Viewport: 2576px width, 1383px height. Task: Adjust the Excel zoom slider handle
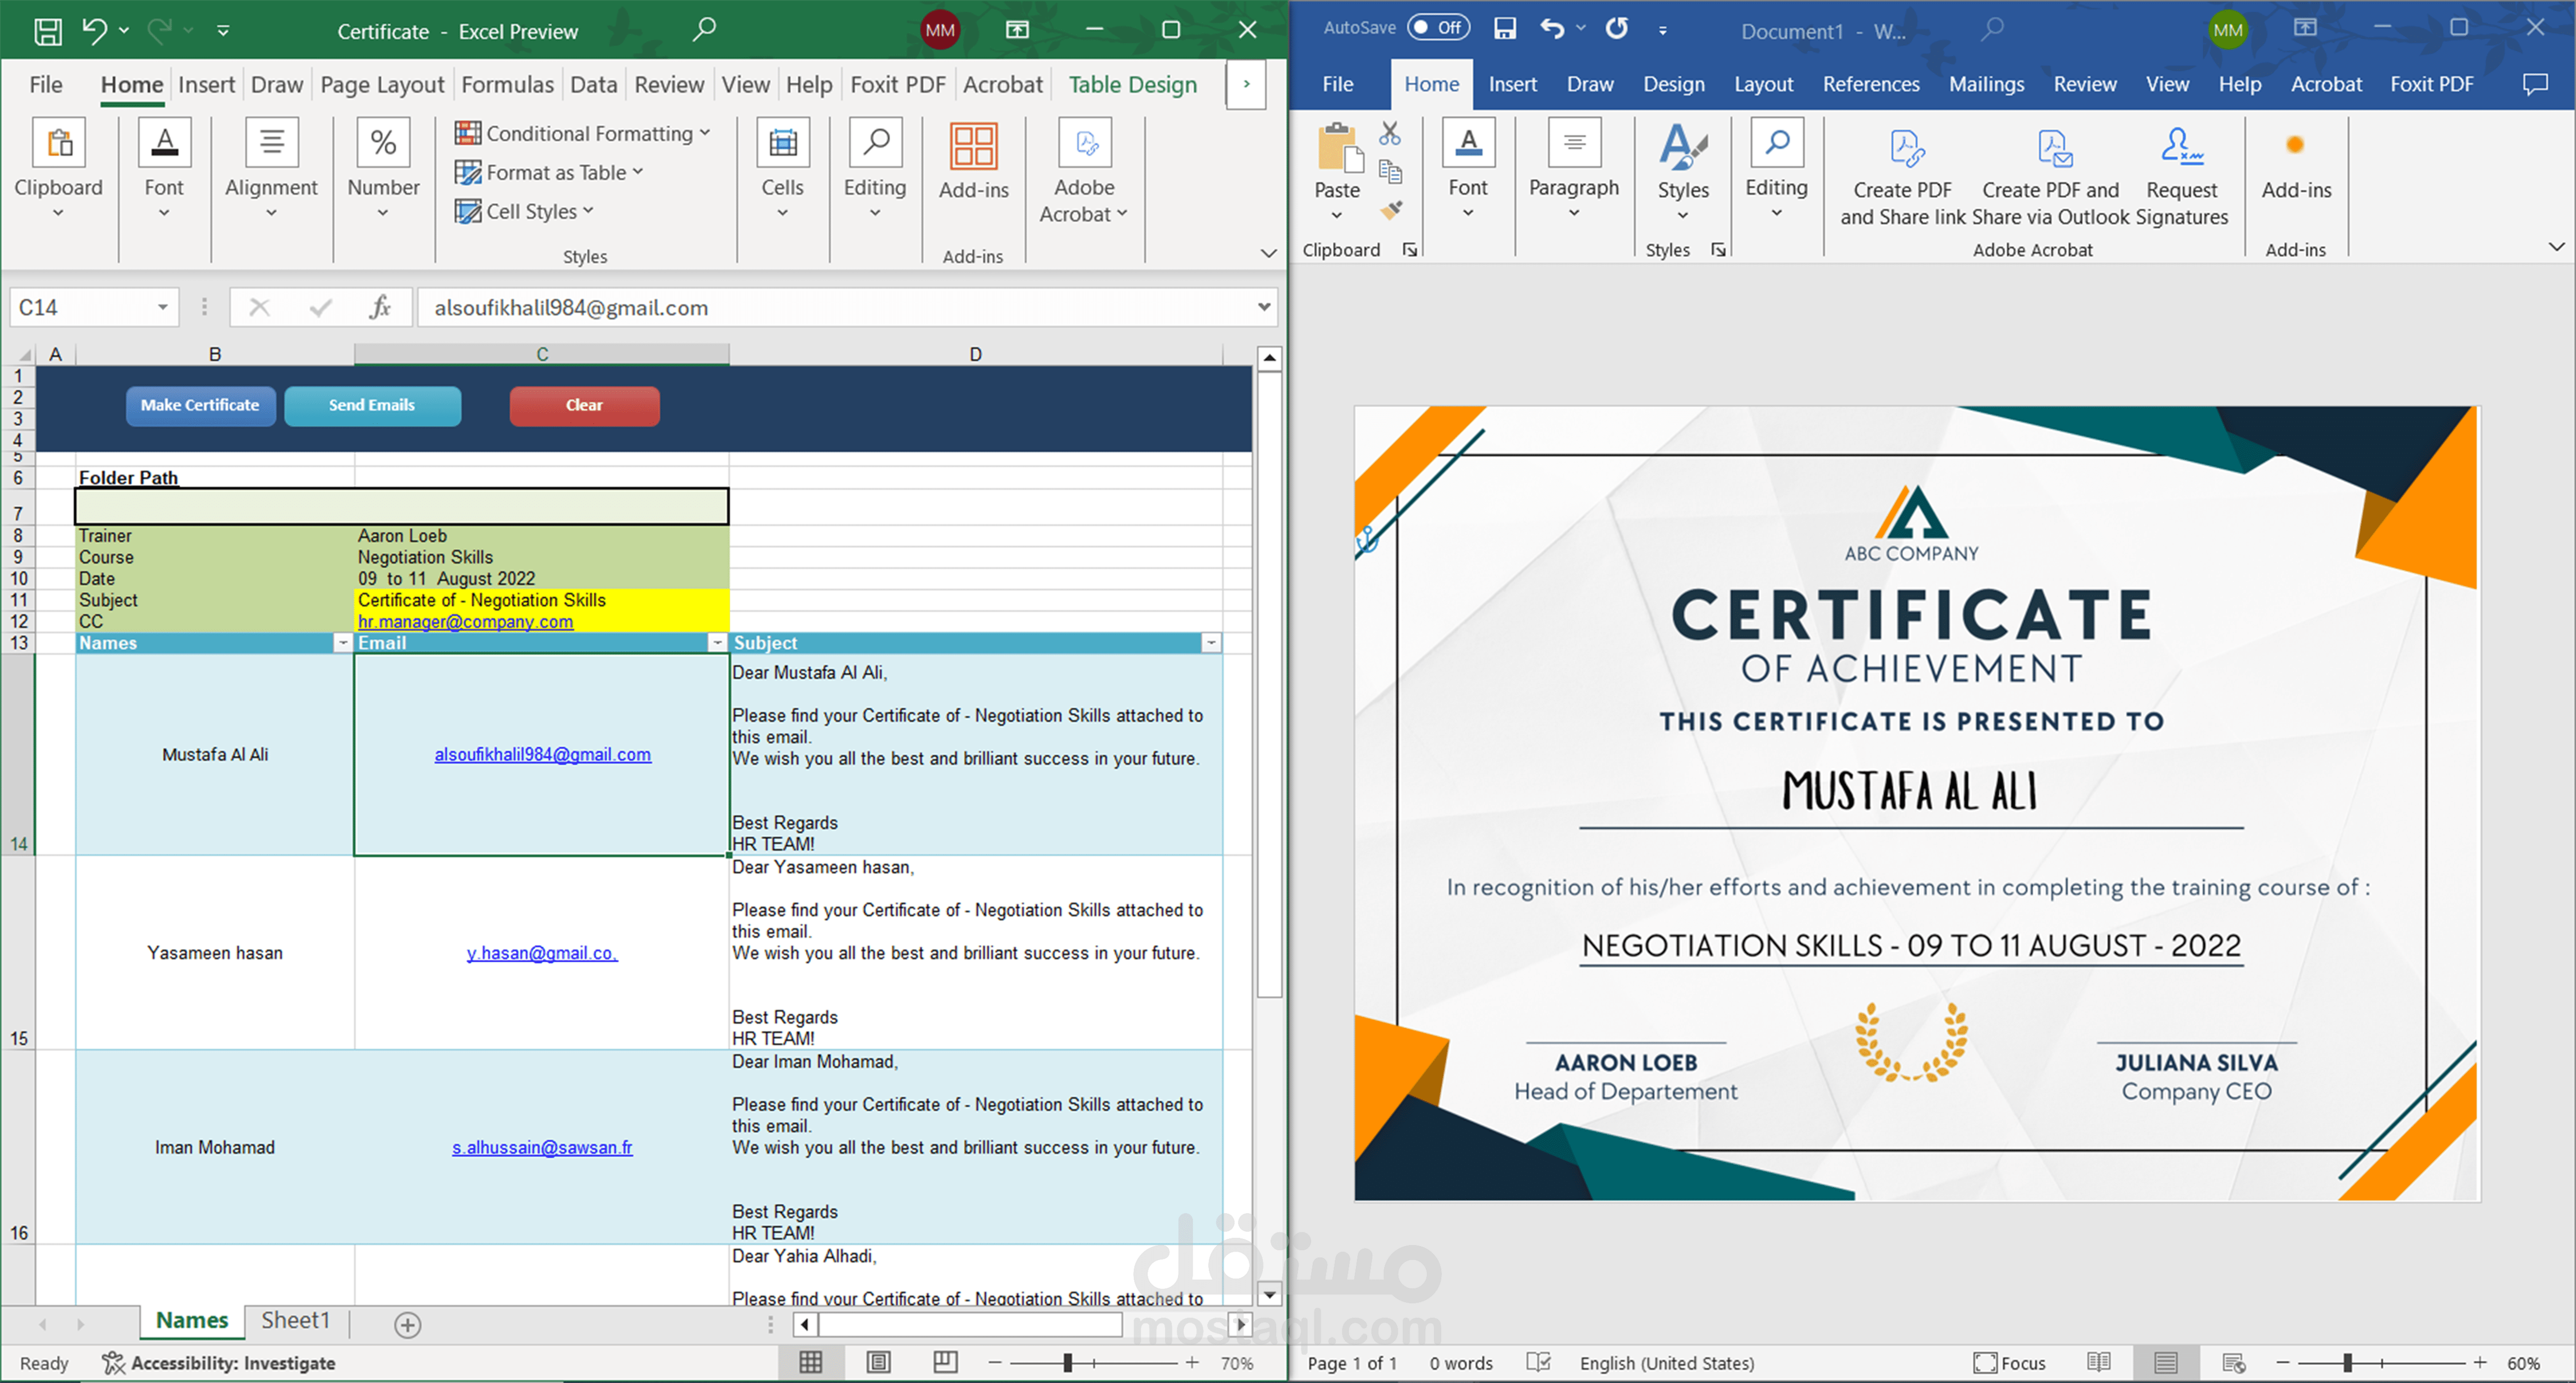1067,1362
